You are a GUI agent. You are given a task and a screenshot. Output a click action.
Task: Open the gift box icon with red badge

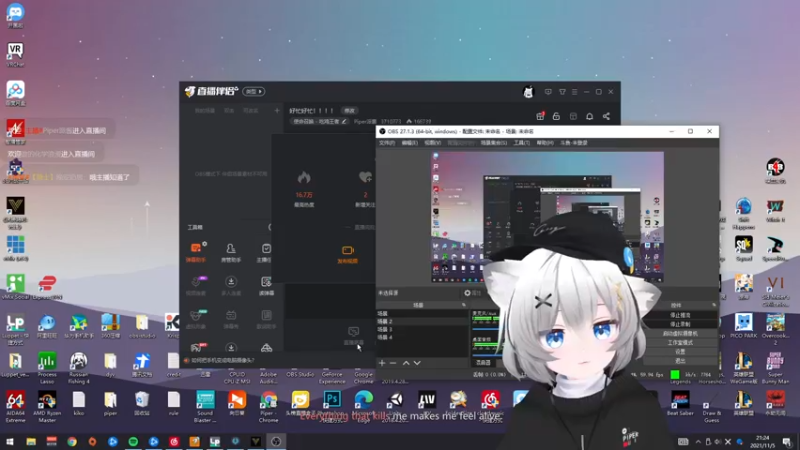pyautogui.click(x=540, y=116)
